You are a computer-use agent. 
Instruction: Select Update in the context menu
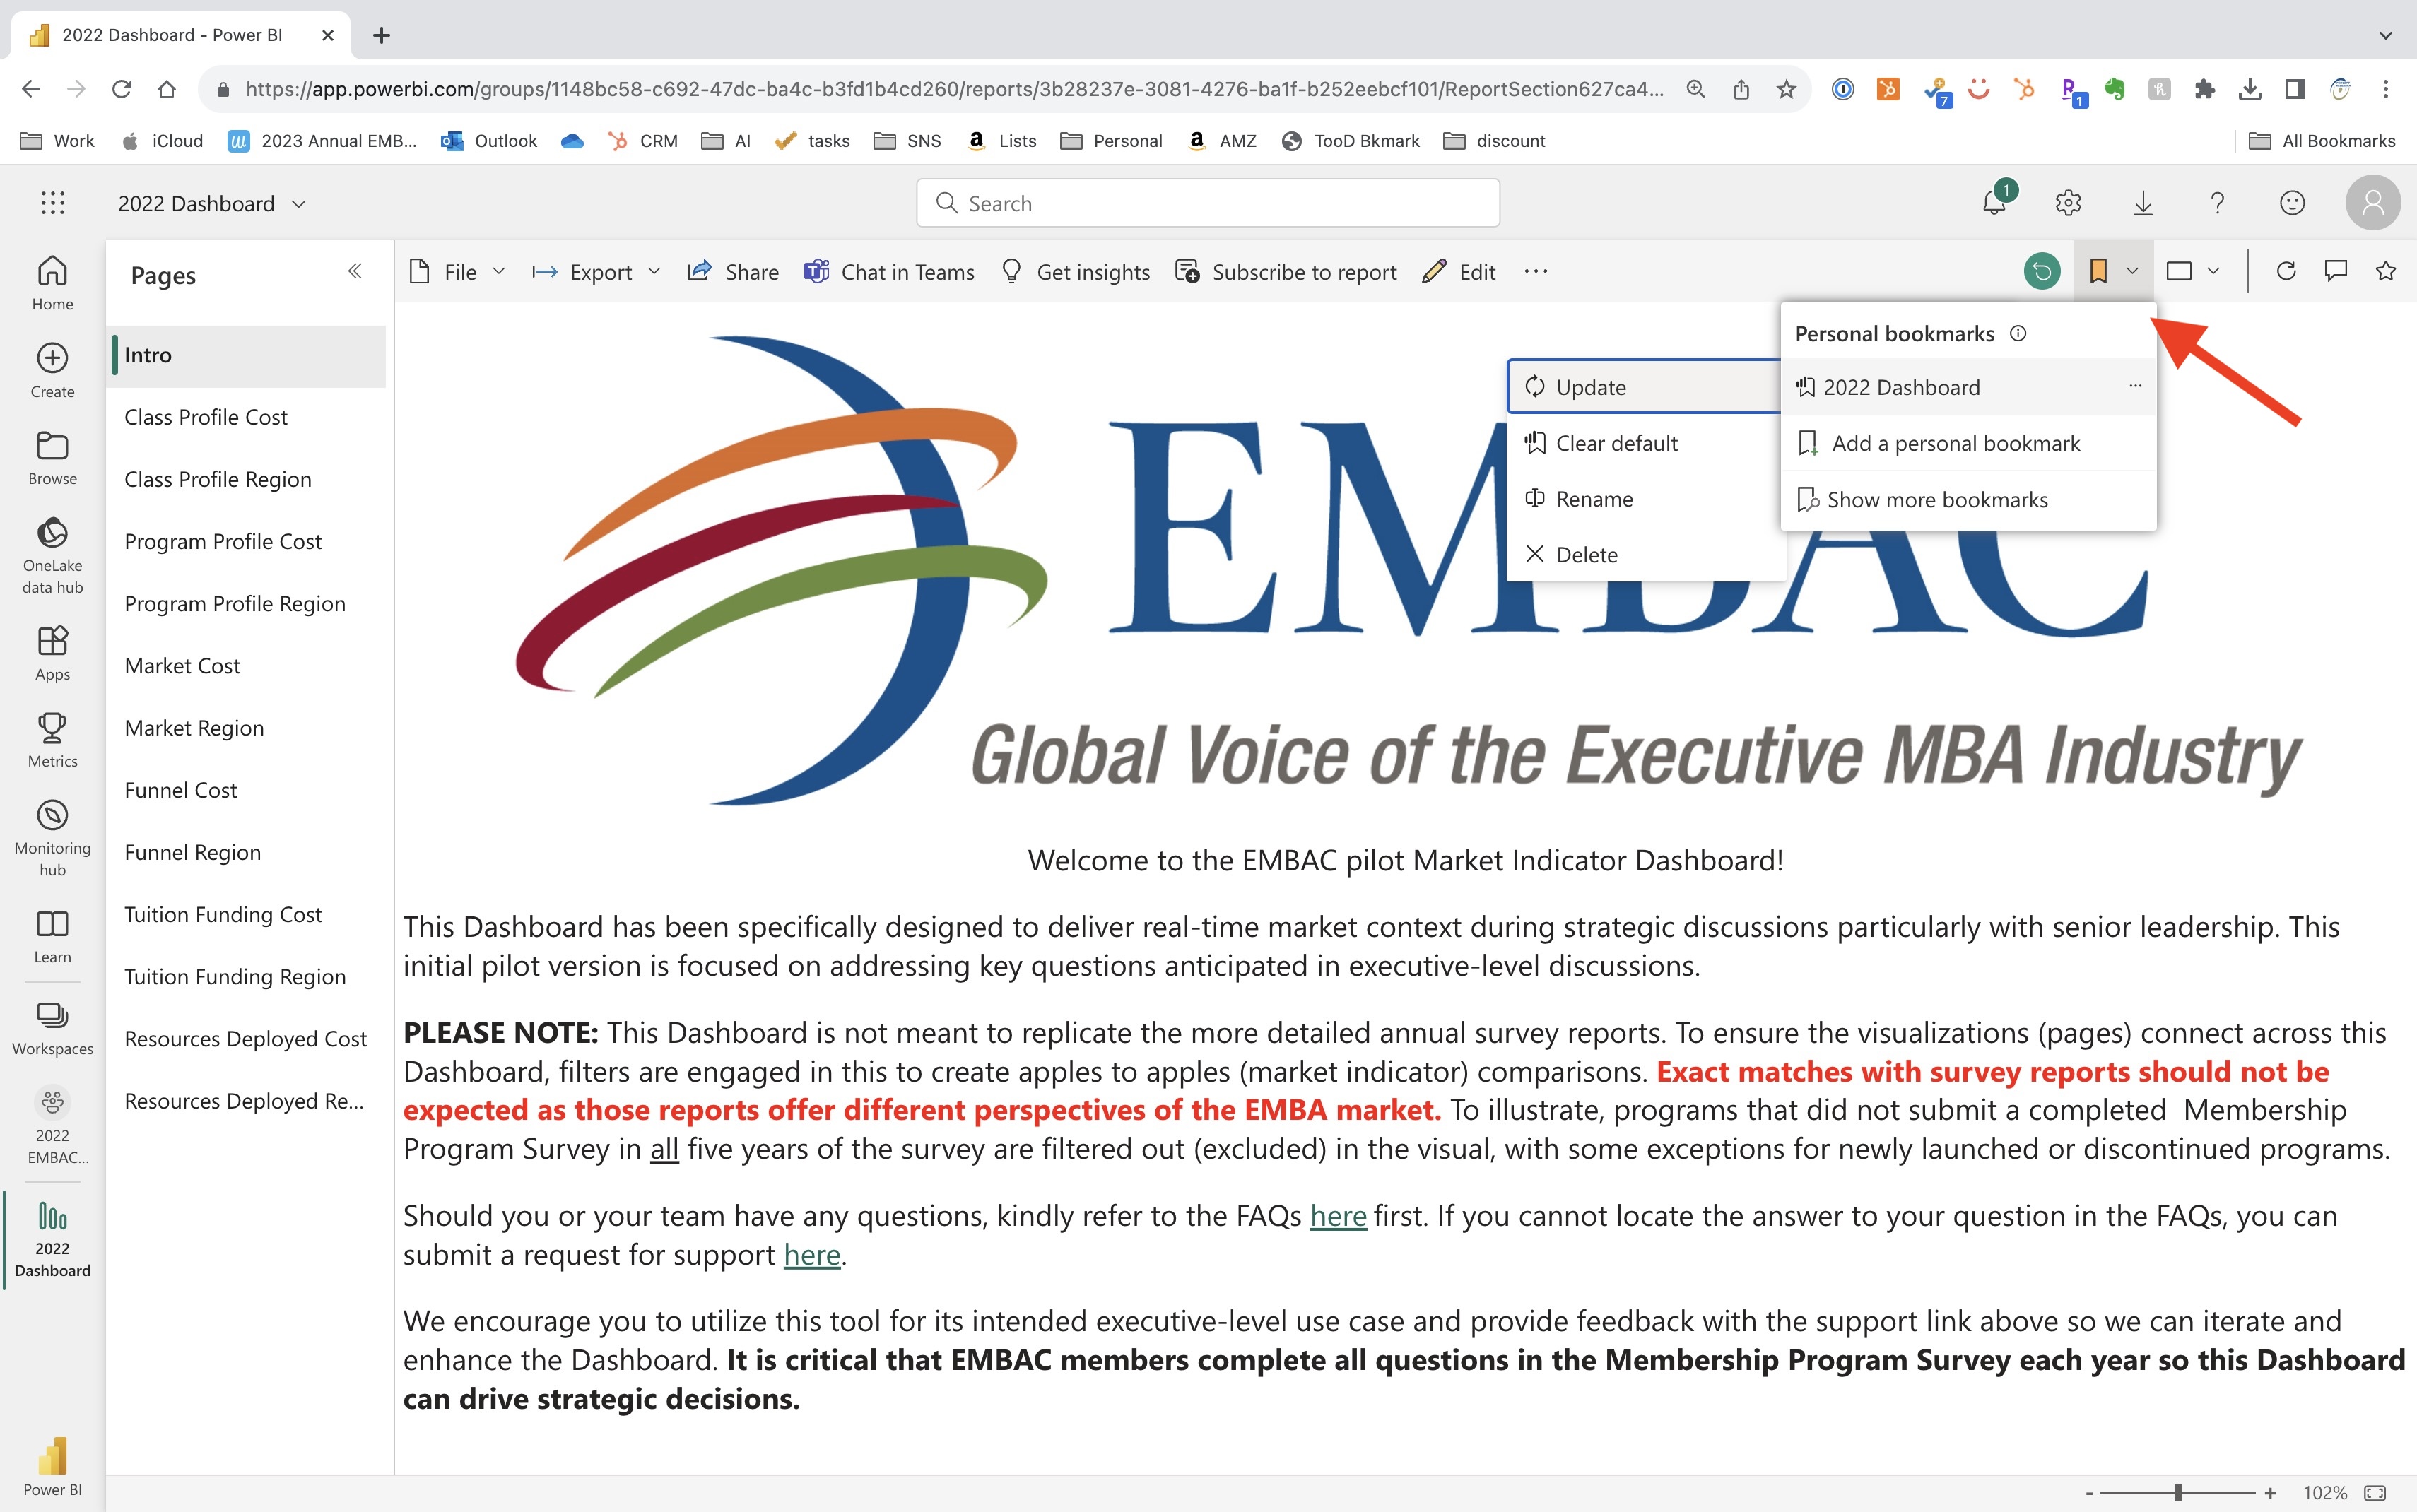[x=1645, y=387]
